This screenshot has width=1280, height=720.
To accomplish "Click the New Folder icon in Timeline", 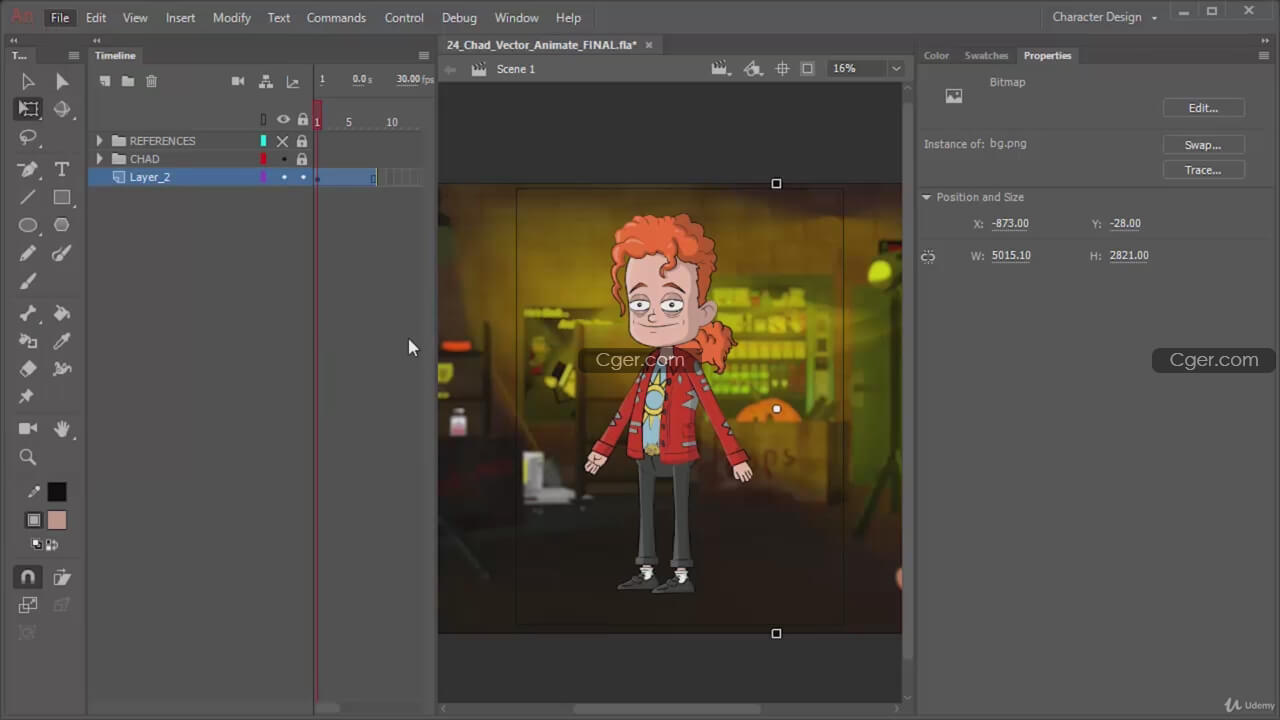I will (128, 81).
